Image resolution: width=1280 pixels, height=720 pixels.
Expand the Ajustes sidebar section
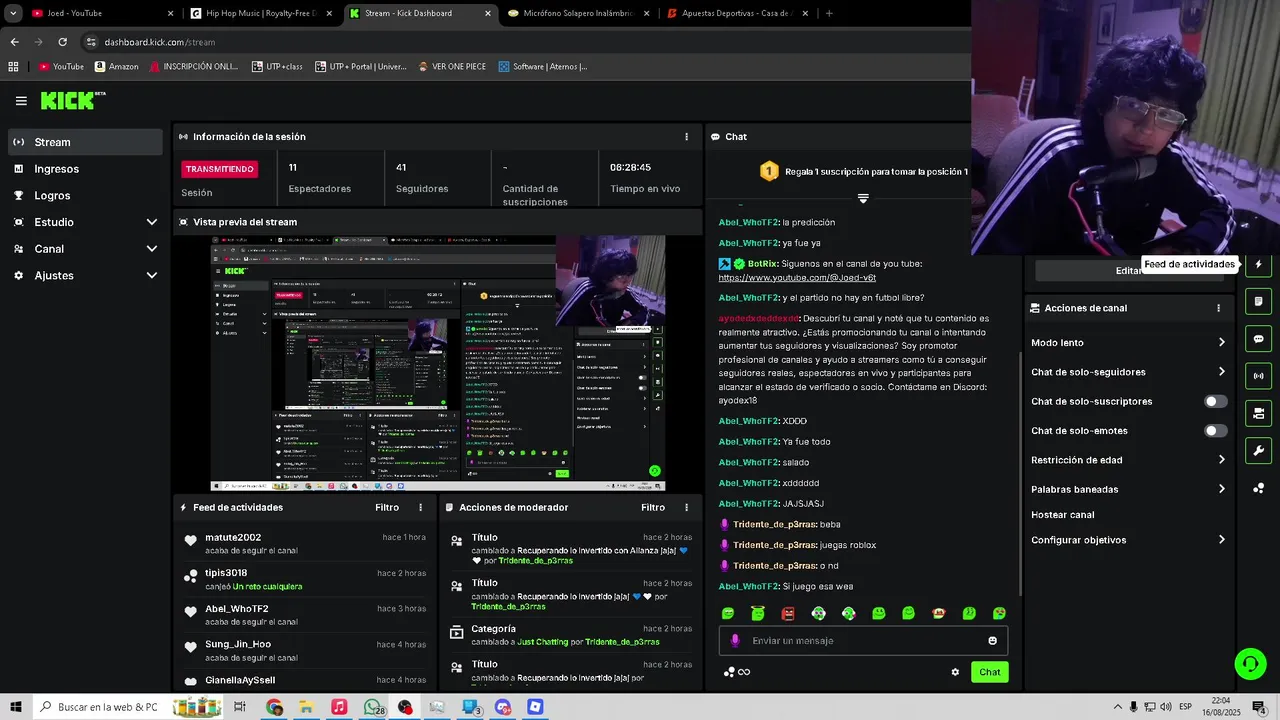pyautogui.click(x=85, y=275)
